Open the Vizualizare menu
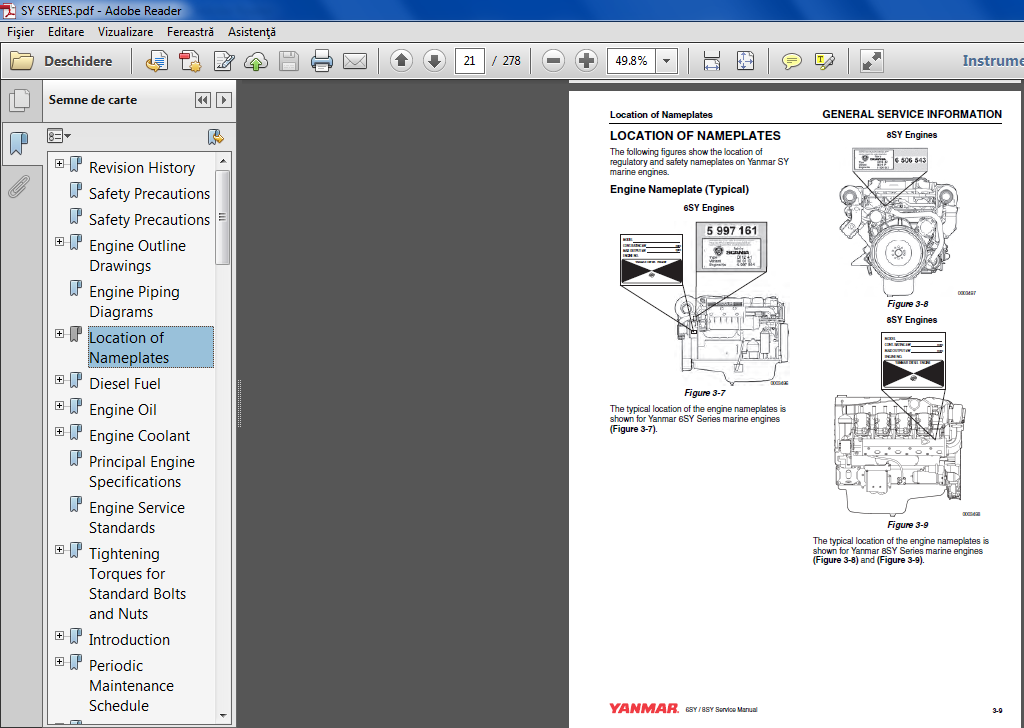 [125, 31]
